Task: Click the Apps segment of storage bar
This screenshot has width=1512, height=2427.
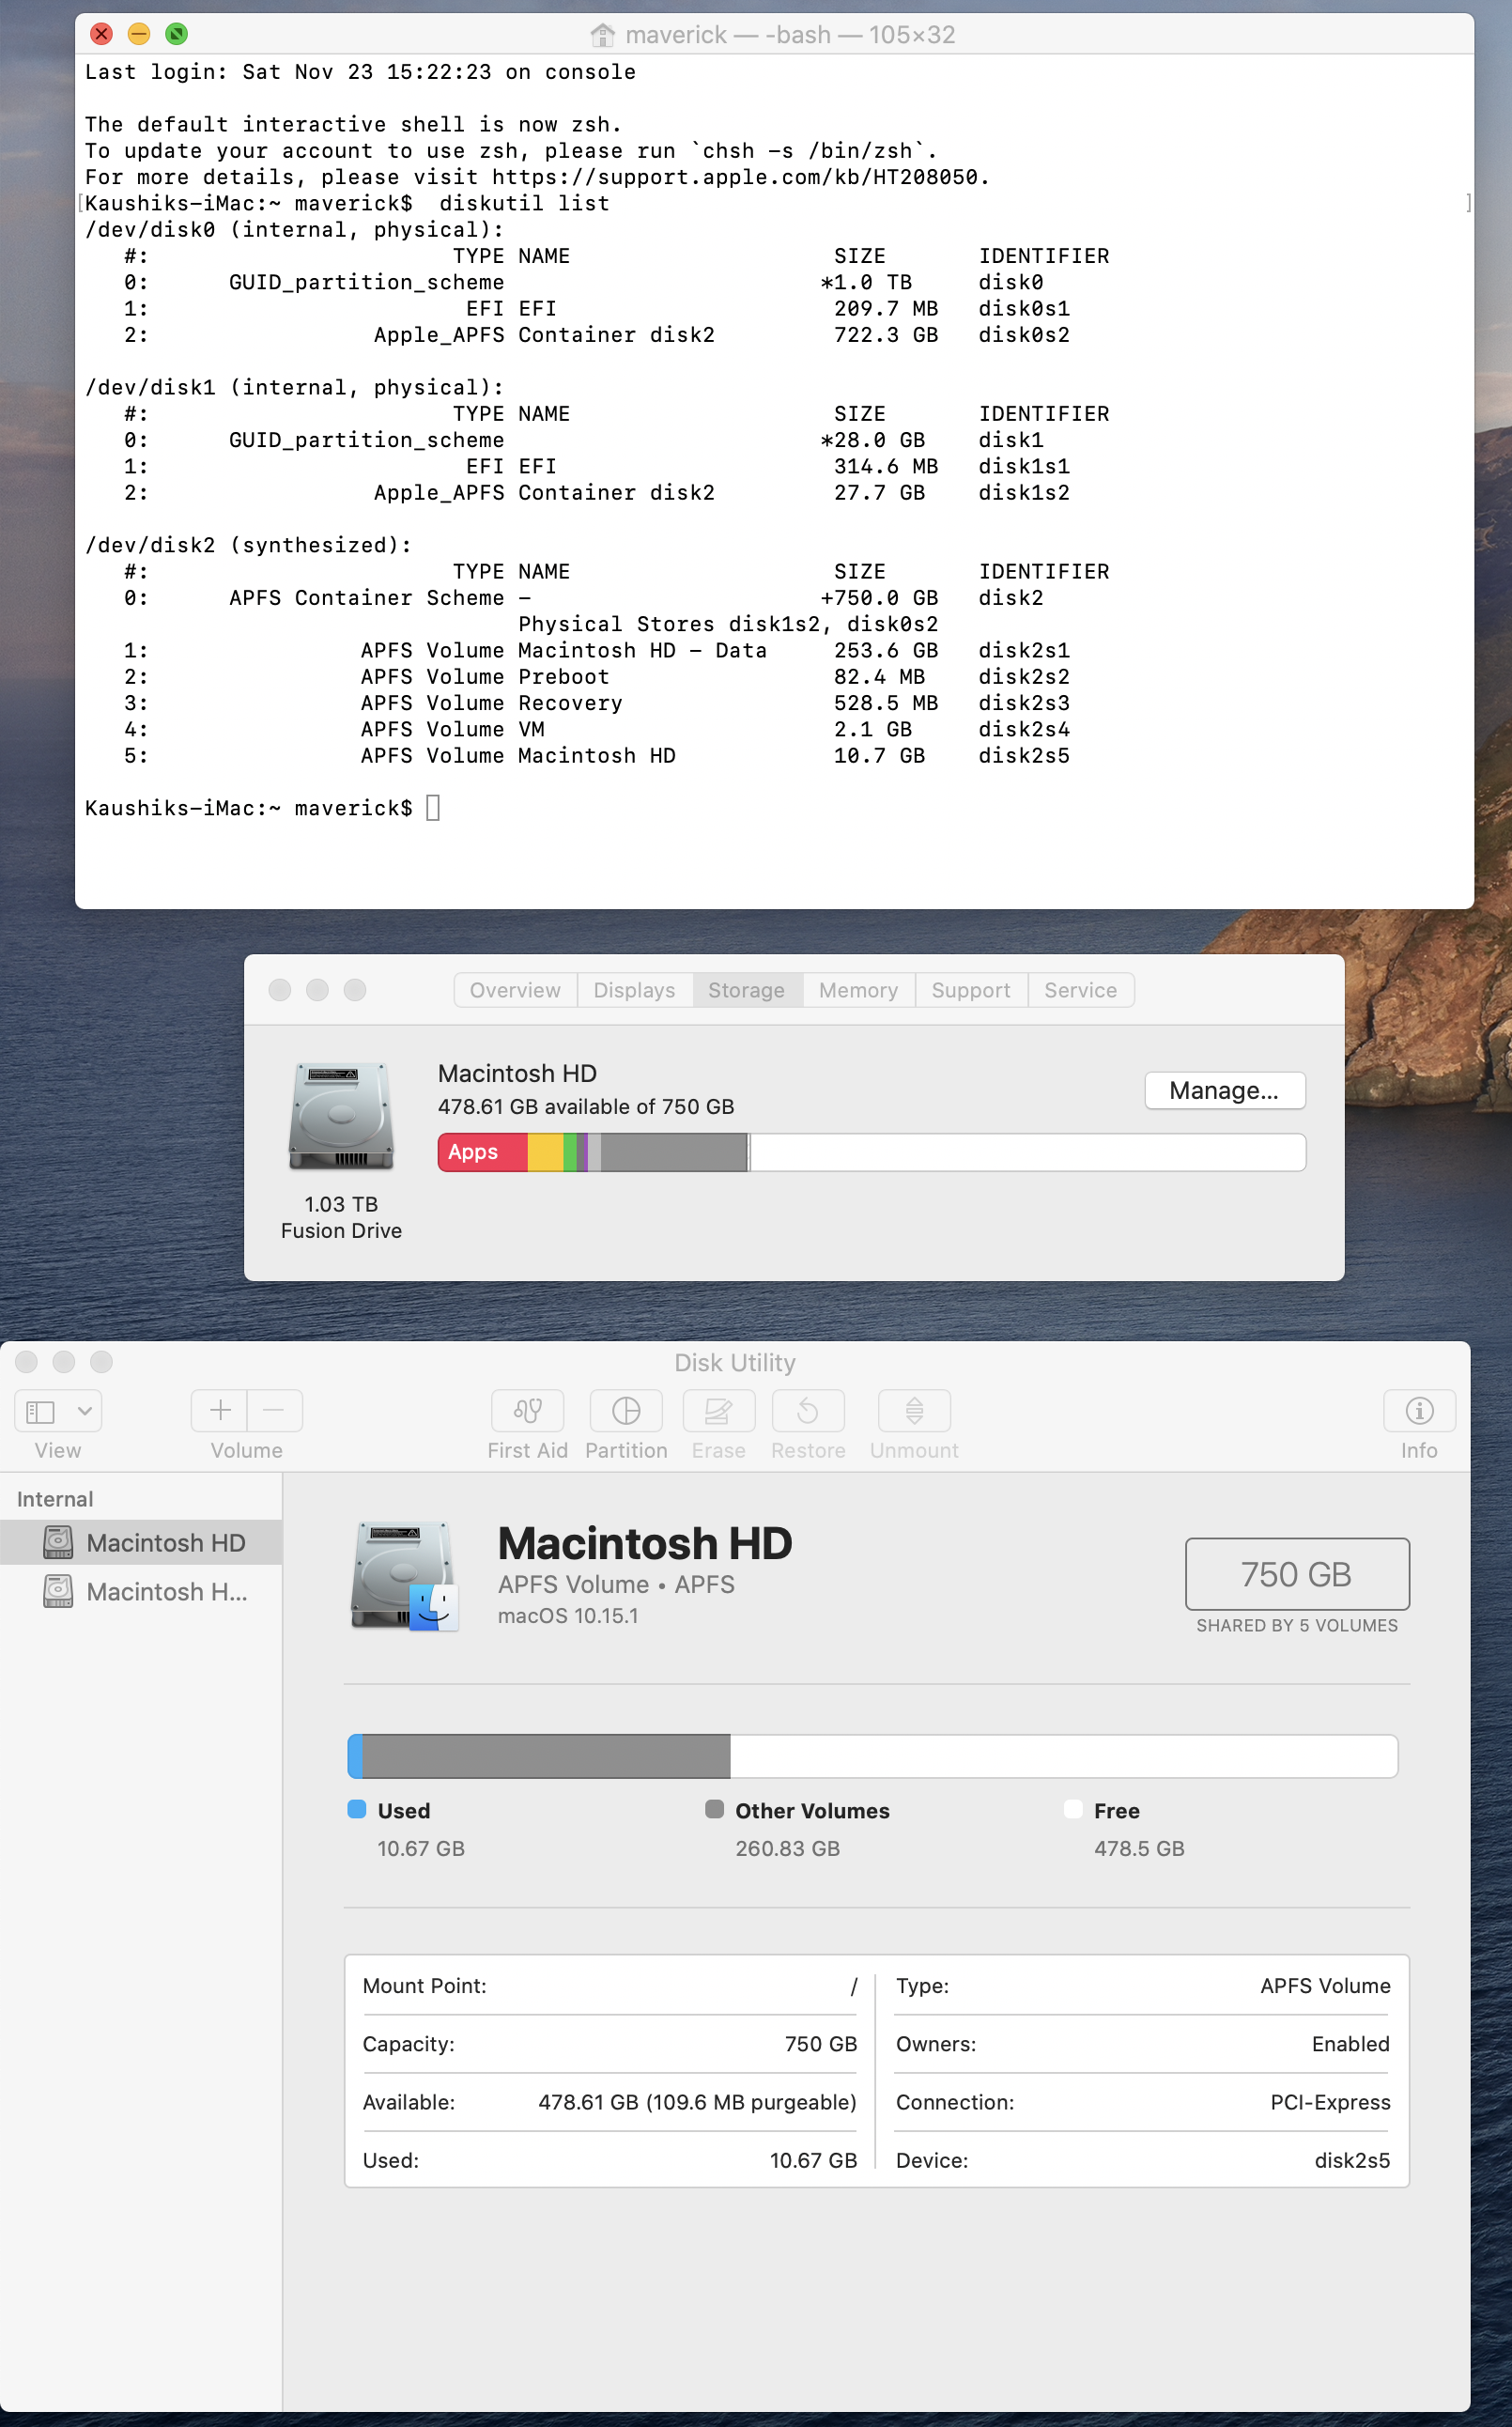Action: click(483, 1152)
